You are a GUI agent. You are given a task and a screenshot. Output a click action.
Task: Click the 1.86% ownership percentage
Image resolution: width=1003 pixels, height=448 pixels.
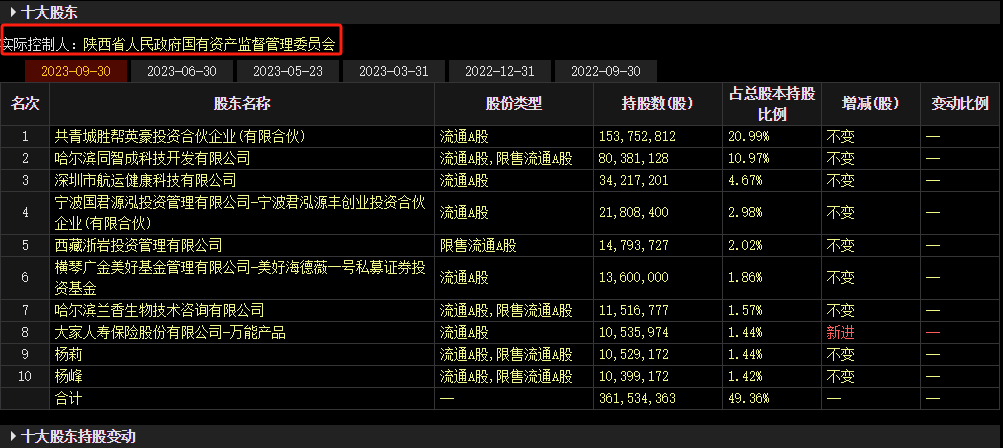coord(745,278)
